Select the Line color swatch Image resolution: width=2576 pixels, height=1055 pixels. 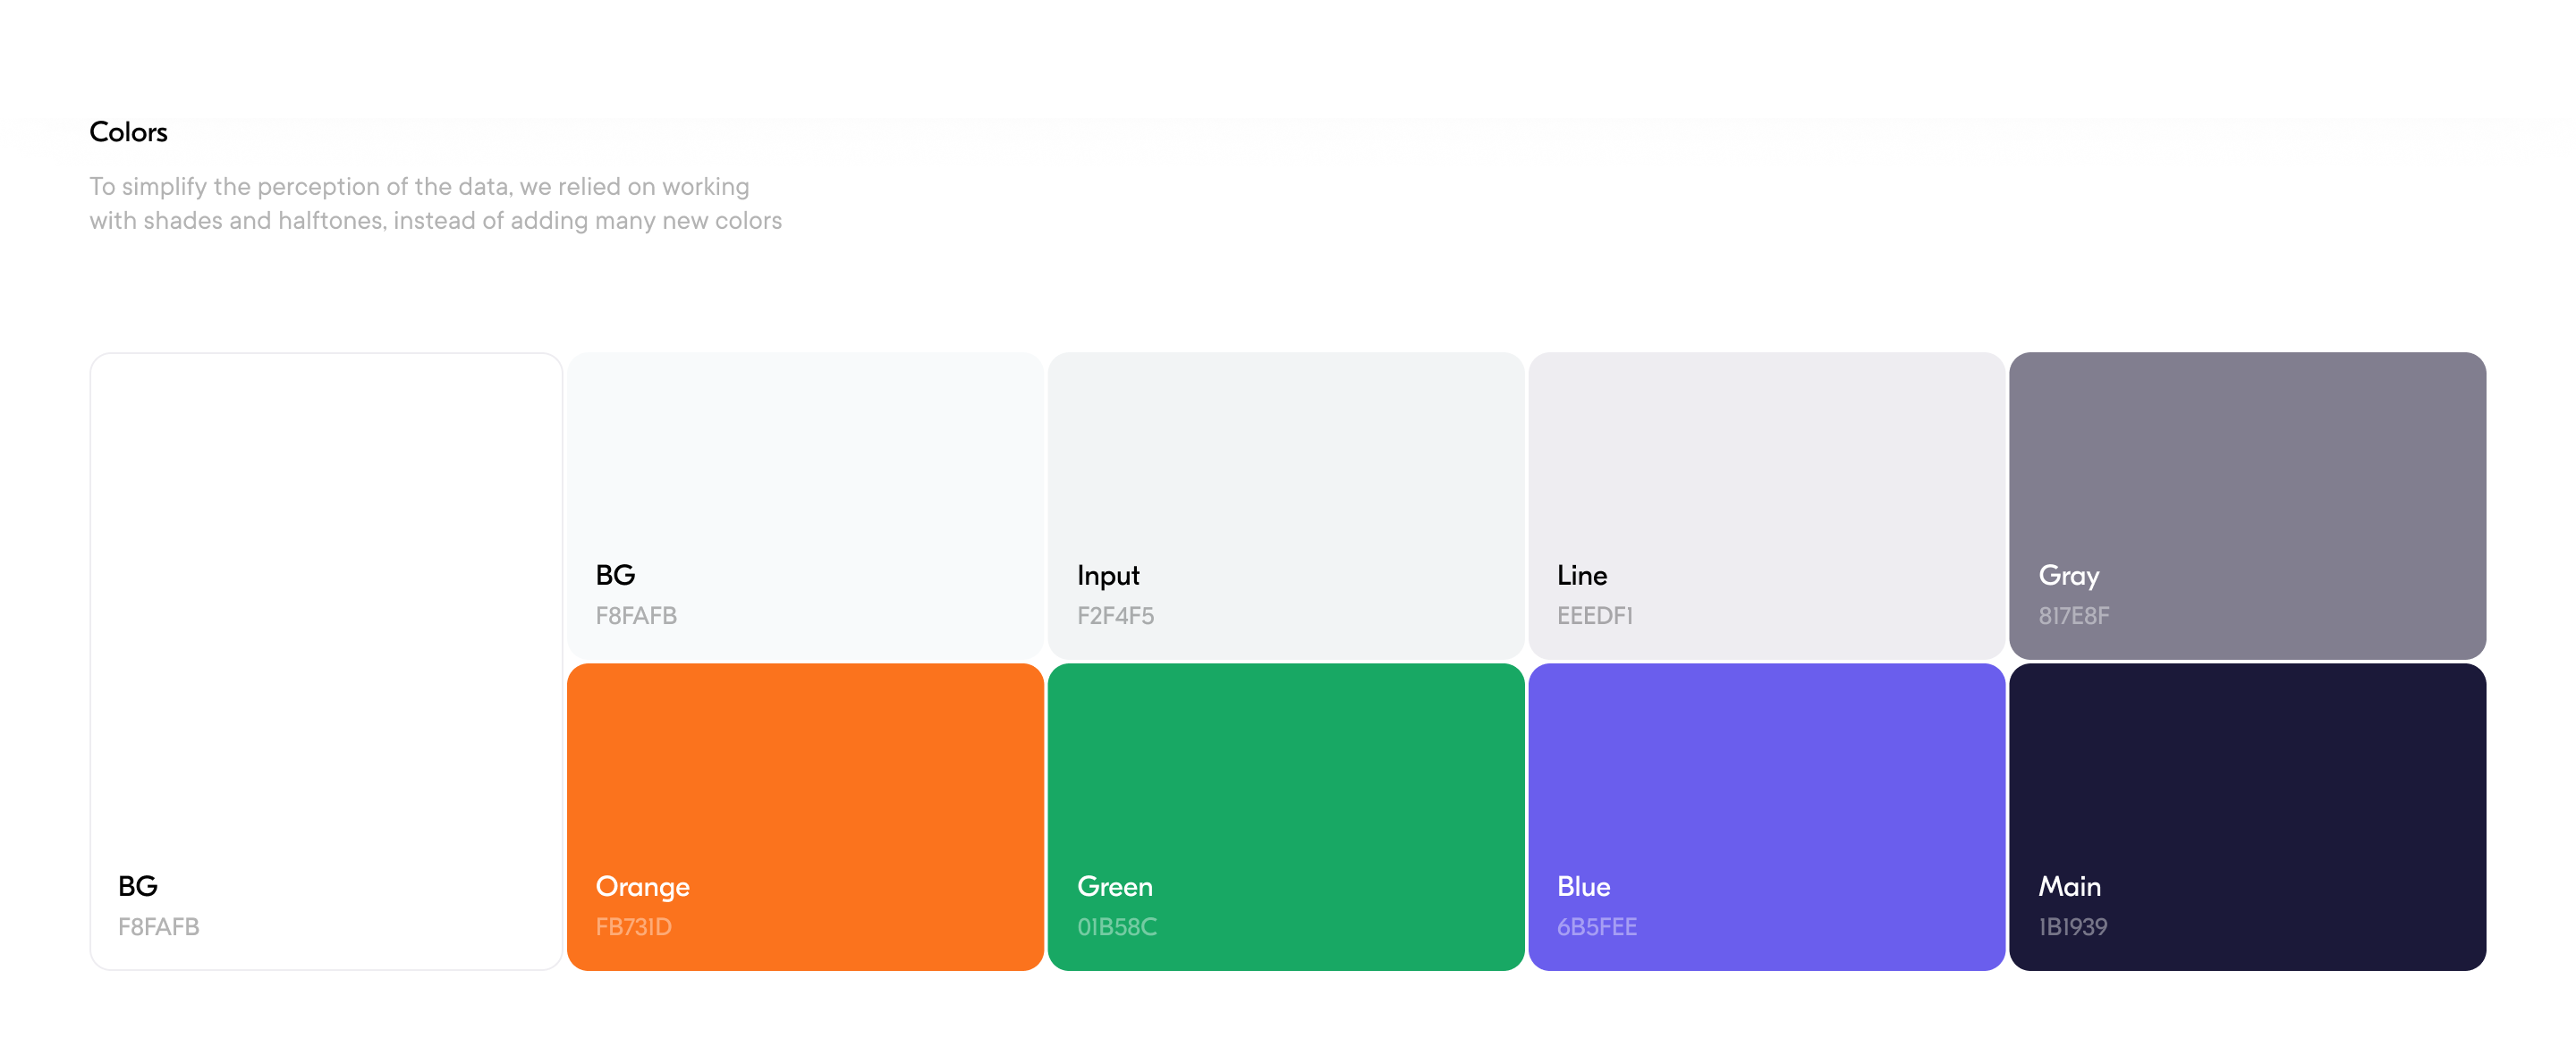coord(1766,470)
